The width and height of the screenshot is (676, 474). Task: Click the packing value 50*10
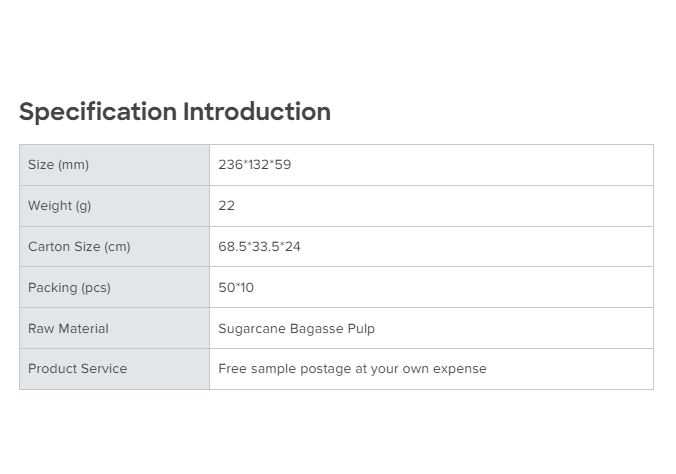pyautogui.click(x=236, y=288)
